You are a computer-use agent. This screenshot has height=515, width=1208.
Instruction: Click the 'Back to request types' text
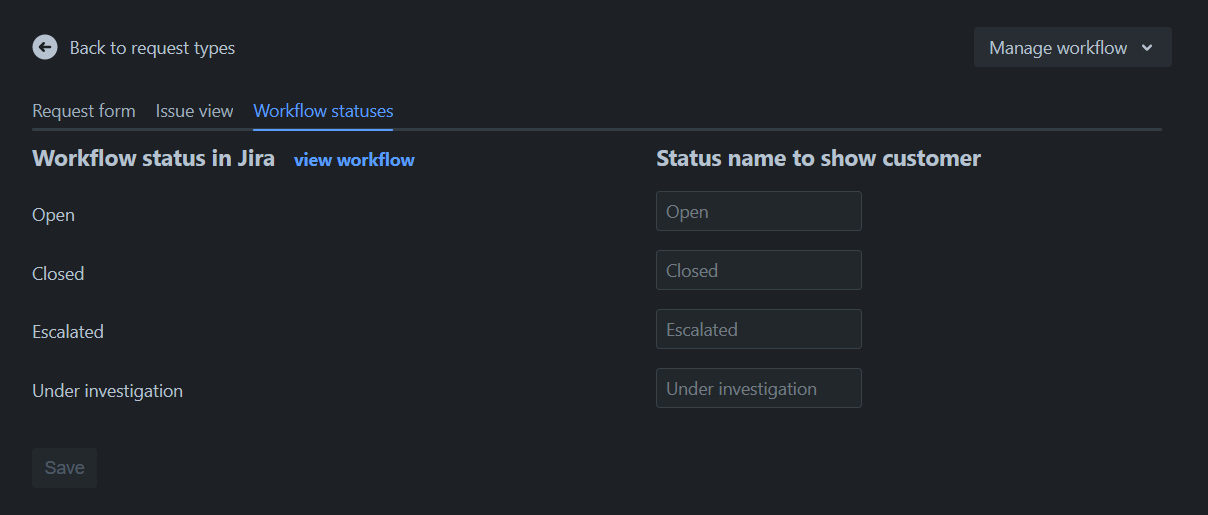point(152,48)
